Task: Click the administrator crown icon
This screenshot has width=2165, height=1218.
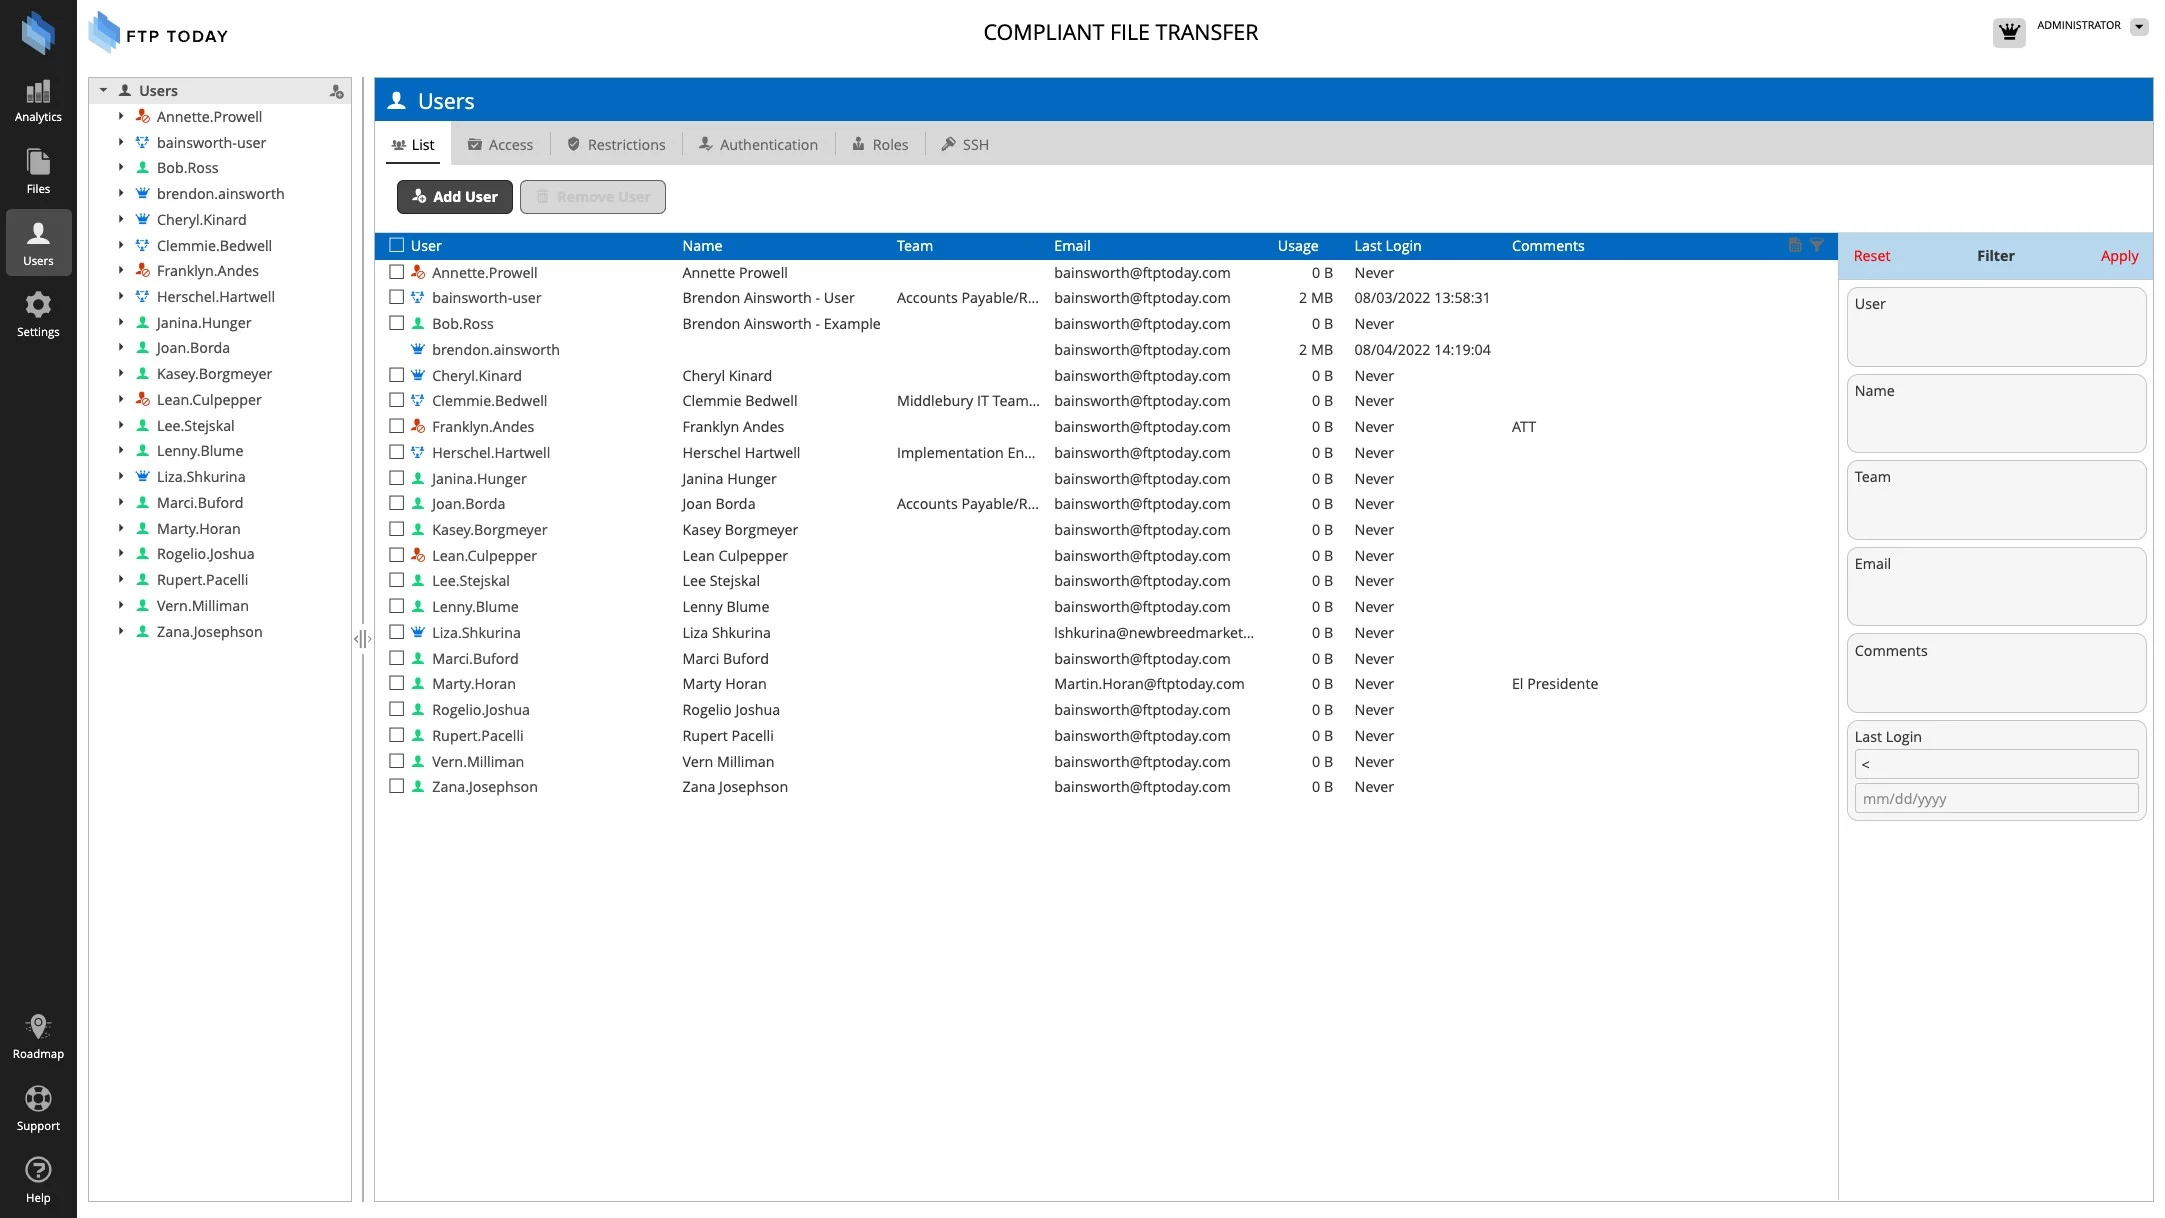Action: (x=2009, y=32)
